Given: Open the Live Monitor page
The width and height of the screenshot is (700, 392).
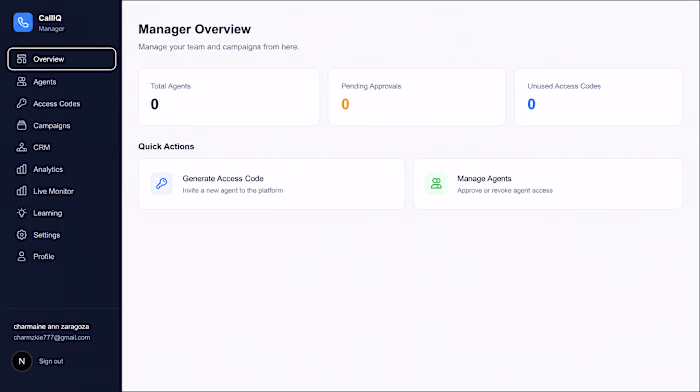Looking at the screenshot, I should [x=62, y=191].
